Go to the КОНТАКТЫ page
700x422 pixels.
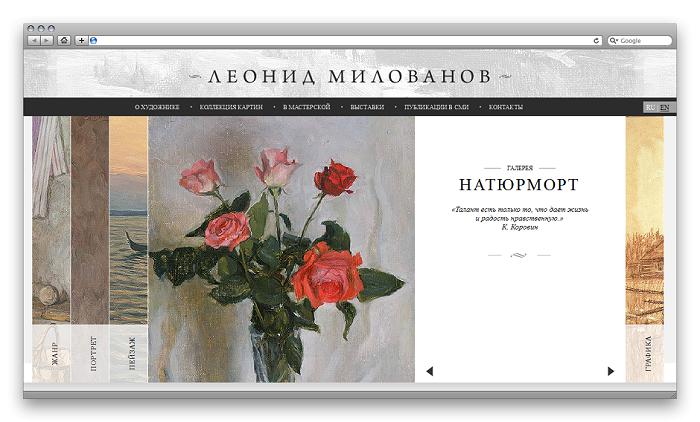(506, 107)
